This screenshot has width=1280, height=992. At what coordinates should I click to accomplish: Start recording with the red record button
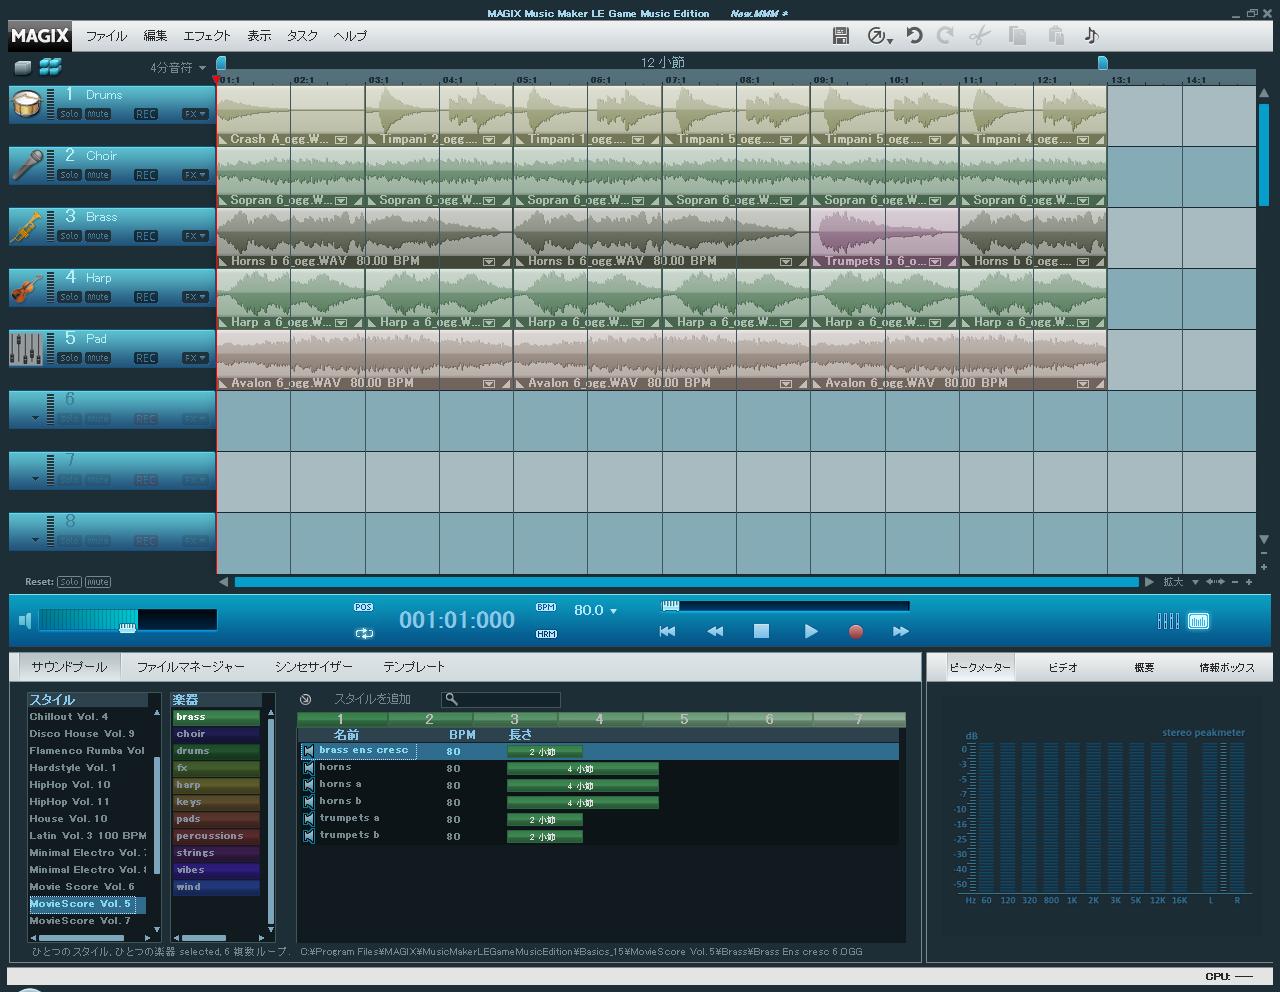tap(856, 632)
